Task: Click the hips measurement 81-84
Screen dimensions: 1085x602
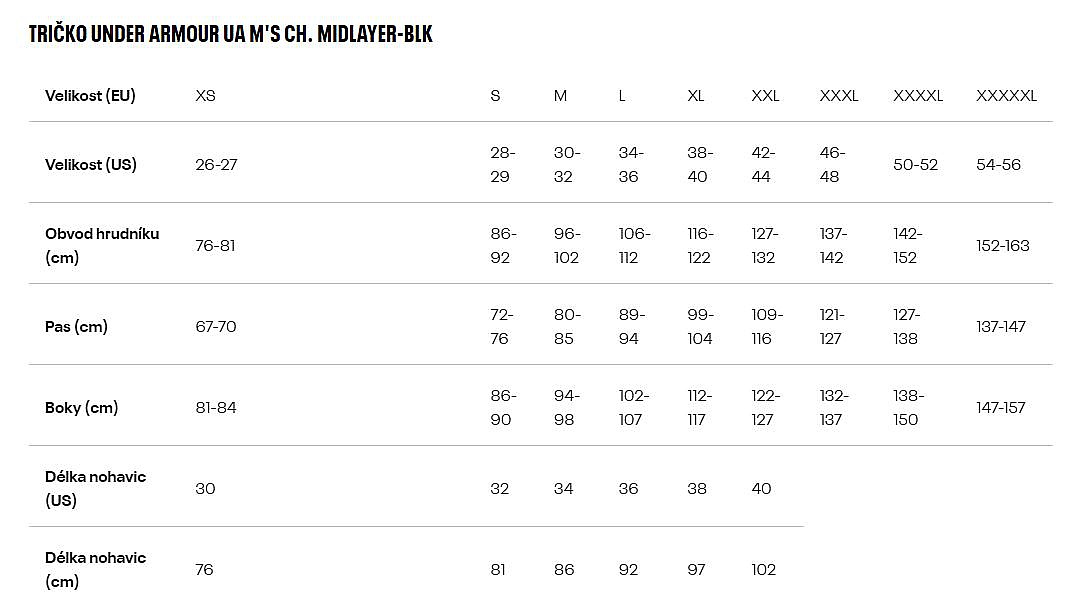Action: point(216,408)
